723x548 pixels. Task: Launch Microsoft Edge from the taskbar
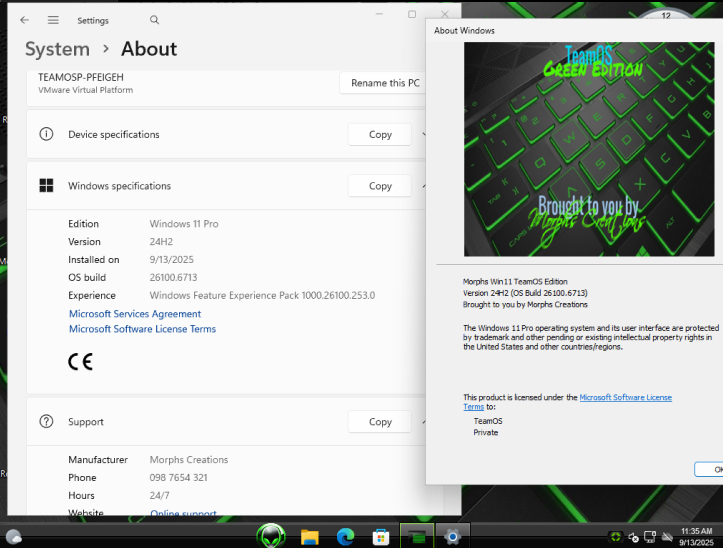point(345,537)
